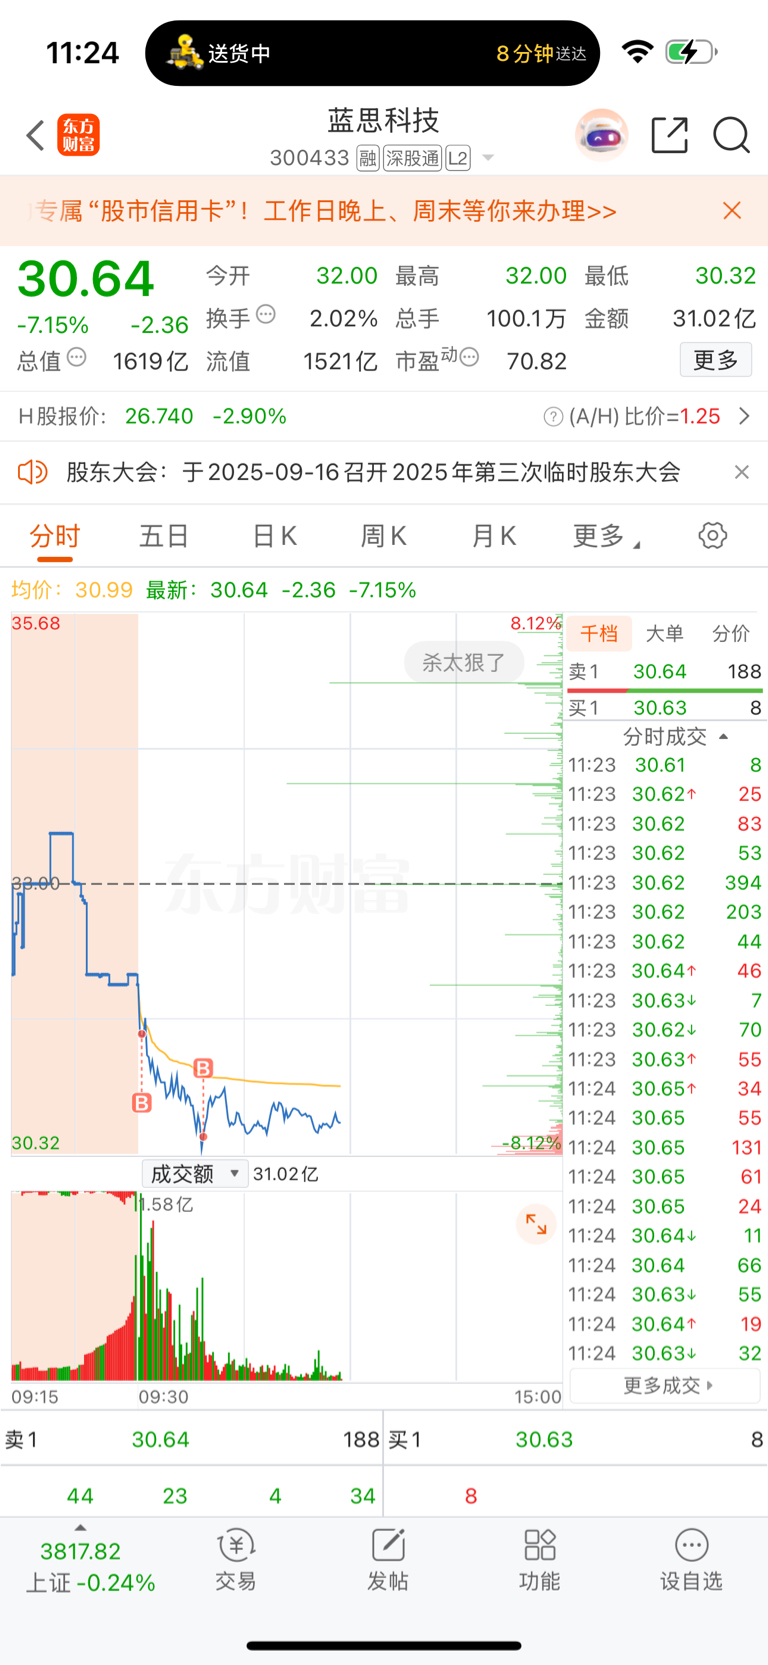Open 更多成交 link below trades
The width and height of the screenshot is (768, 1665).
[x=667, y=1386]
